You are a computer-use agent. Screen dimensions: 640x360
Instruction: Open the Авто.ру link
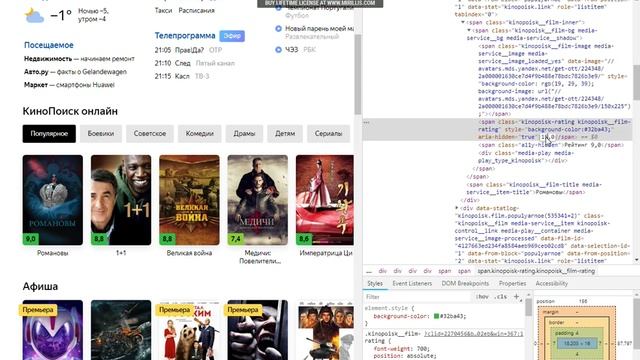point(36,72)
